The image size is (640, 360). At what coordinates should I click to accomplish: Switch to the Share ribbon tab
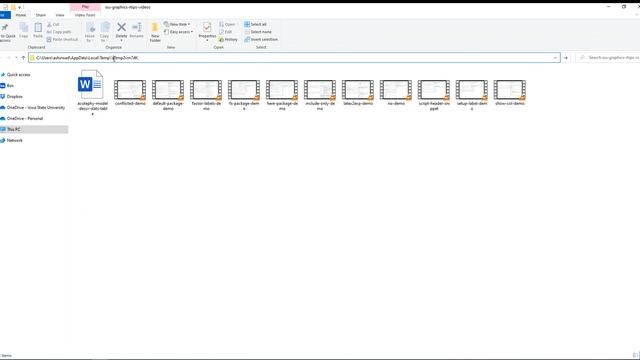40,15
